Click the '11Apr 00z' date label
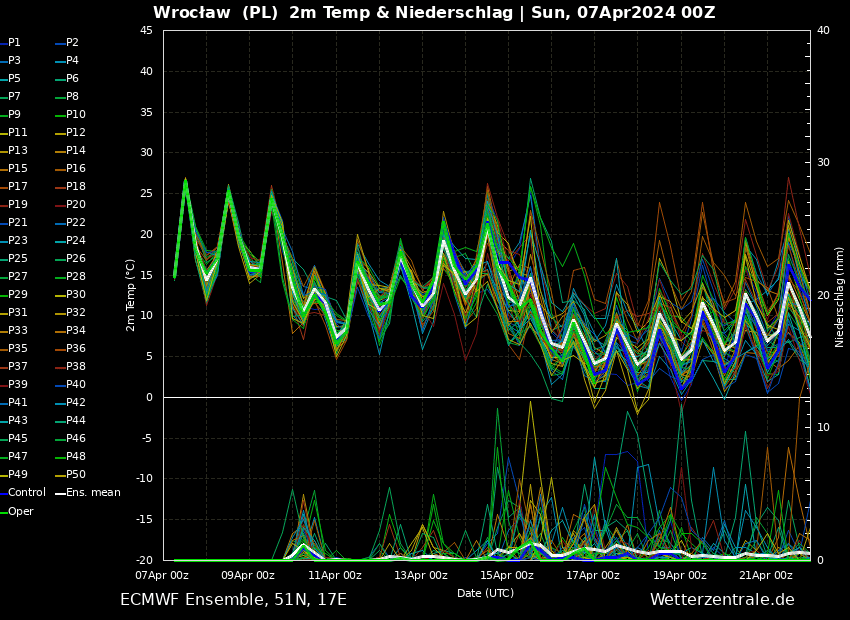850x620 pixels. [334, 575]
